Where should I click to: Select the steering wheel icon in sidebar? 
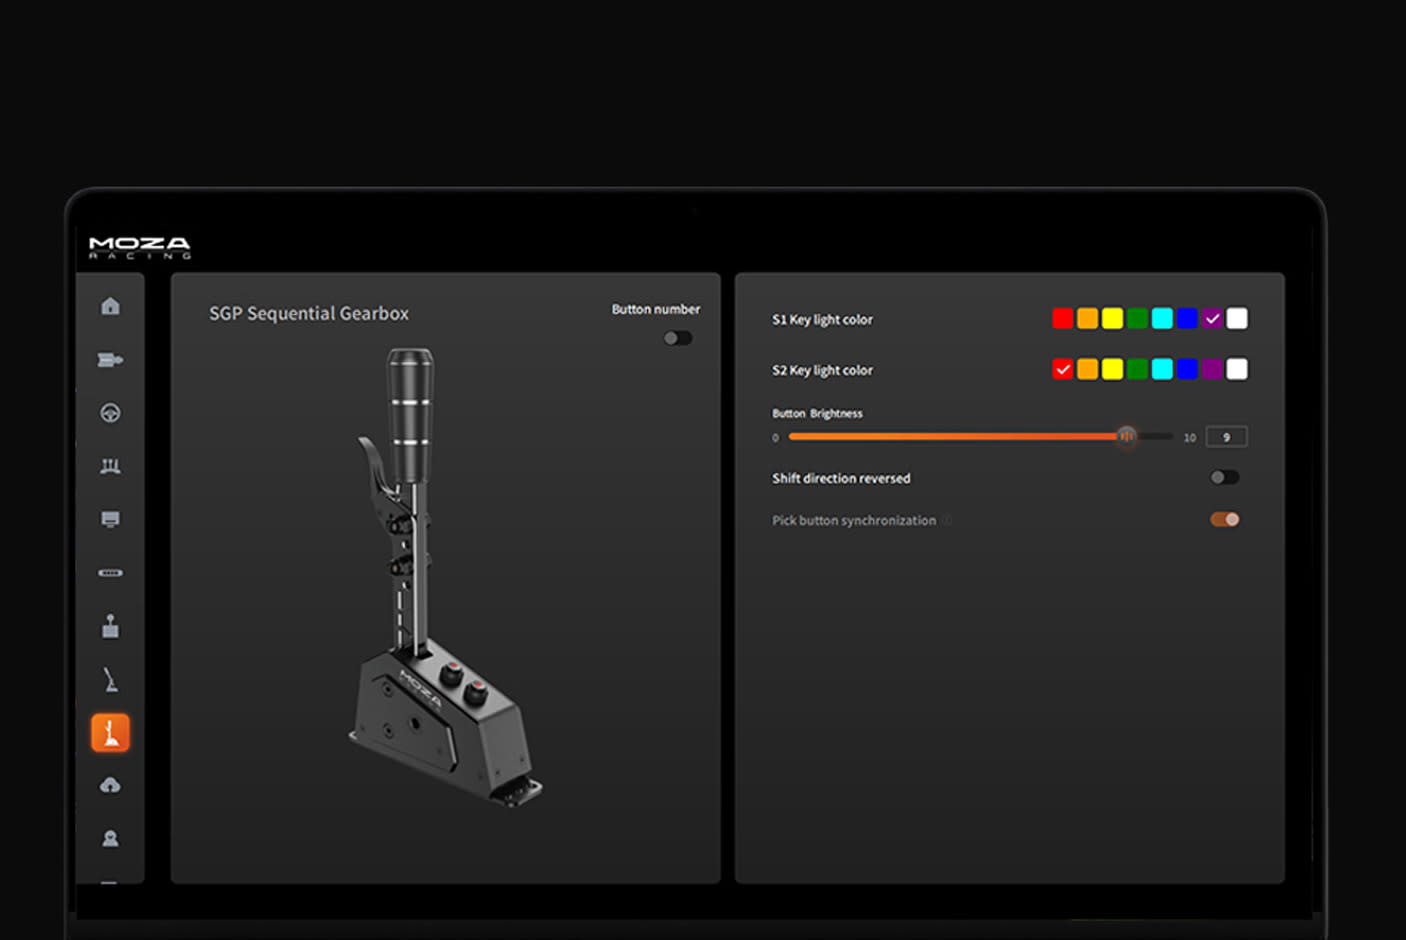110,413
